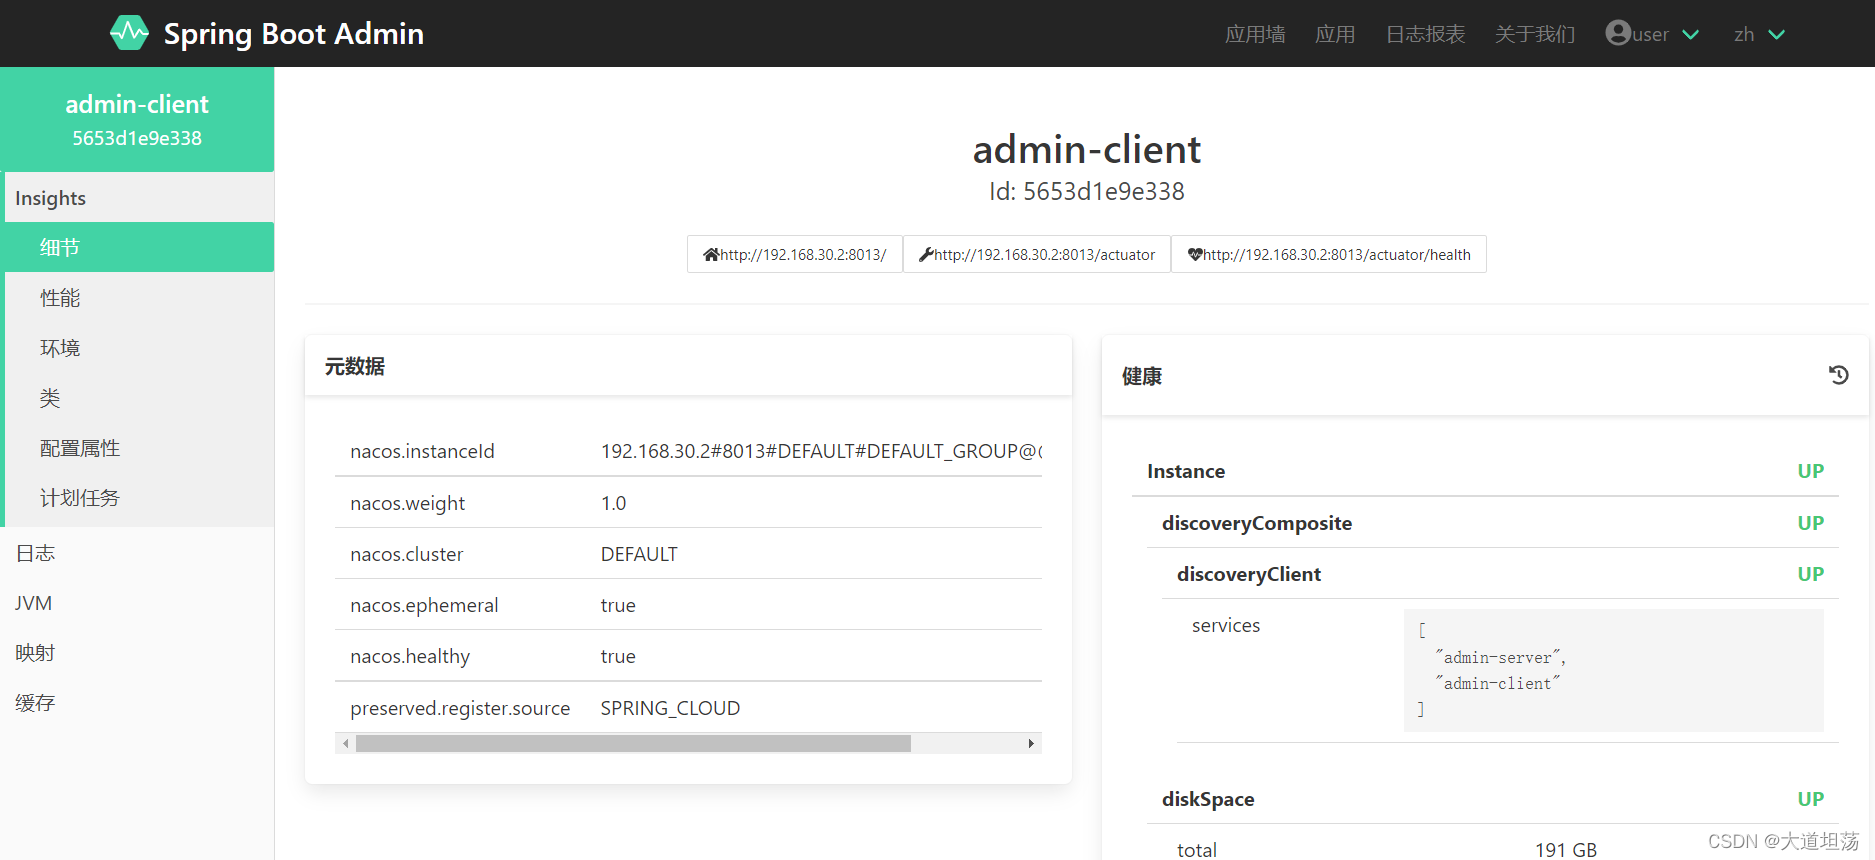Click the nacos.healthy key

pyautogui.click(x=410, y=656)
